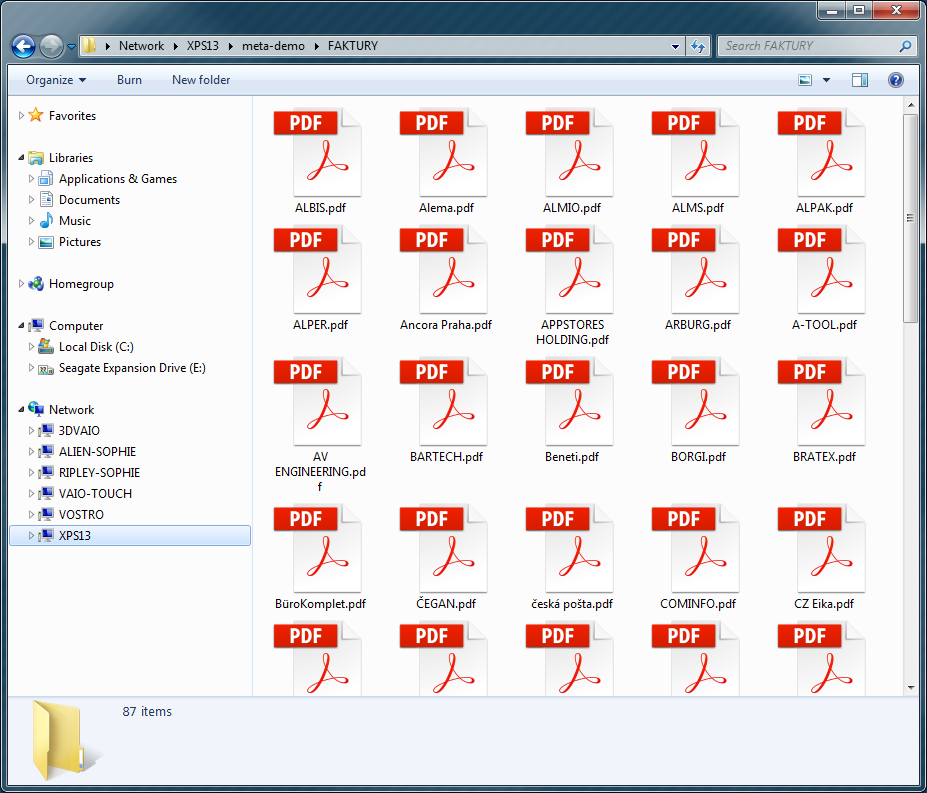Image resolution: width=927 pixels, height=793 pixels.
Task: Select the česká pošta.pdf file icon
Action: point(570,548)
